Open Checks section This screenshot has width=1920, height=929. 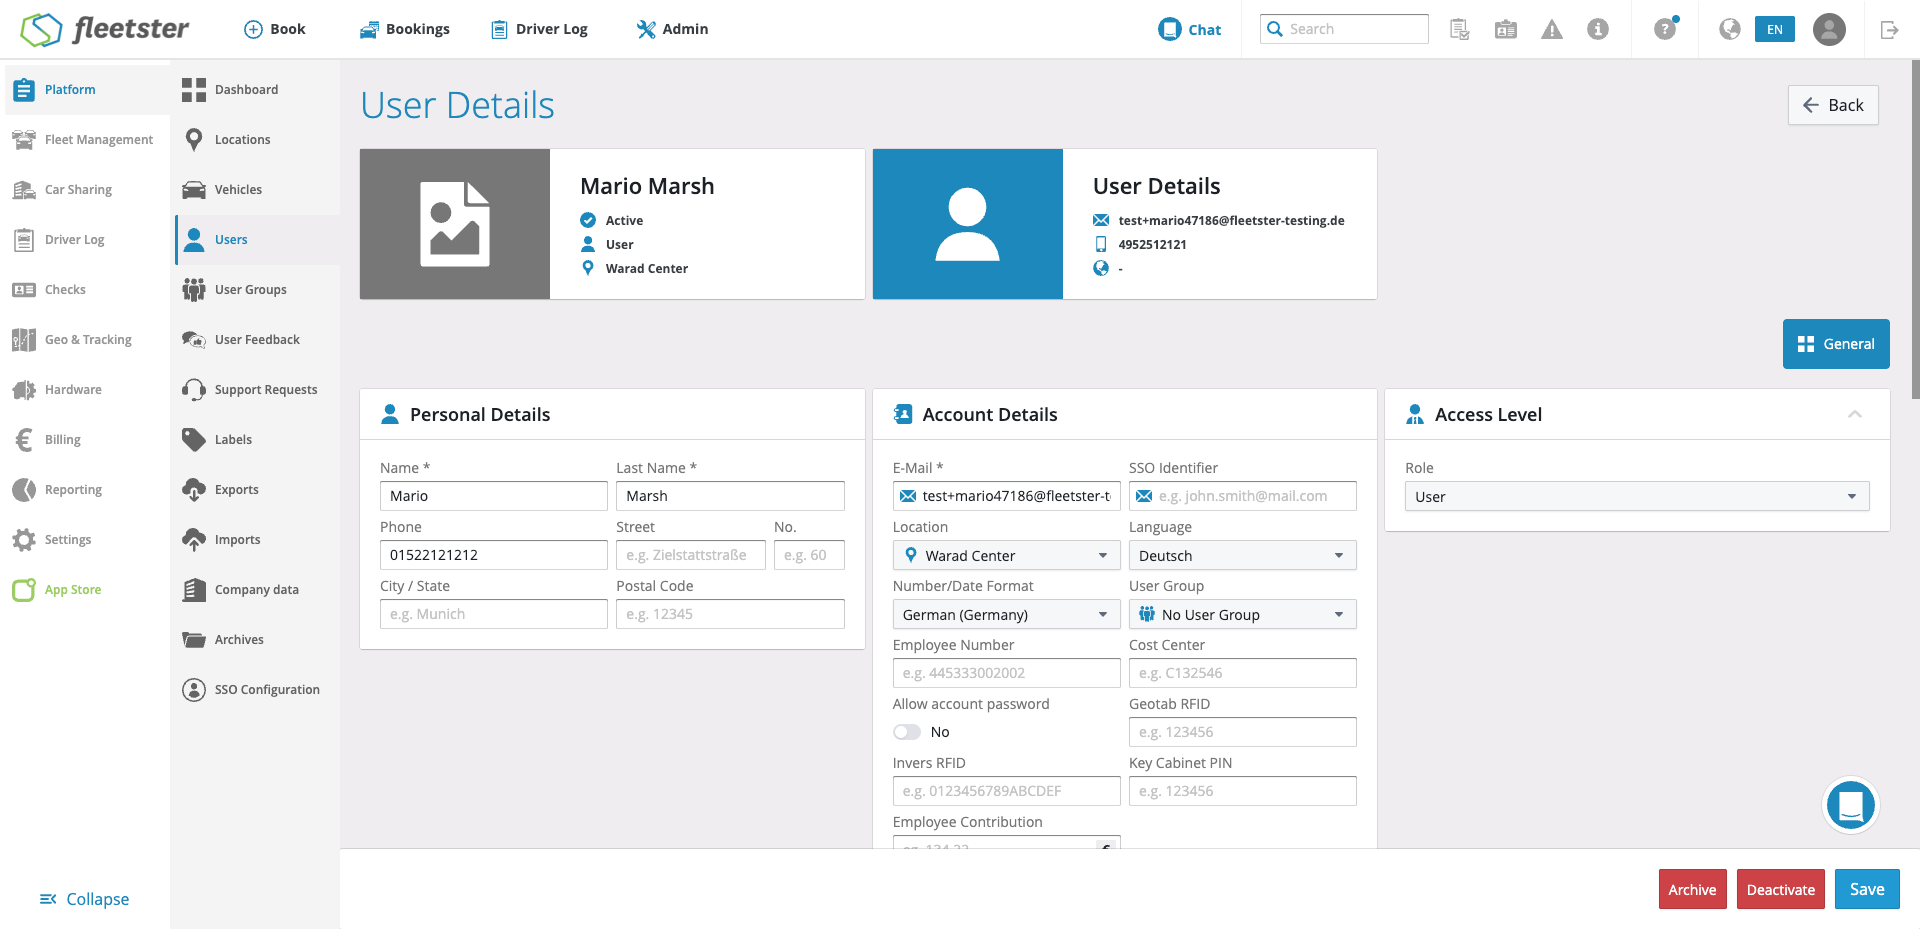[87, 290]
